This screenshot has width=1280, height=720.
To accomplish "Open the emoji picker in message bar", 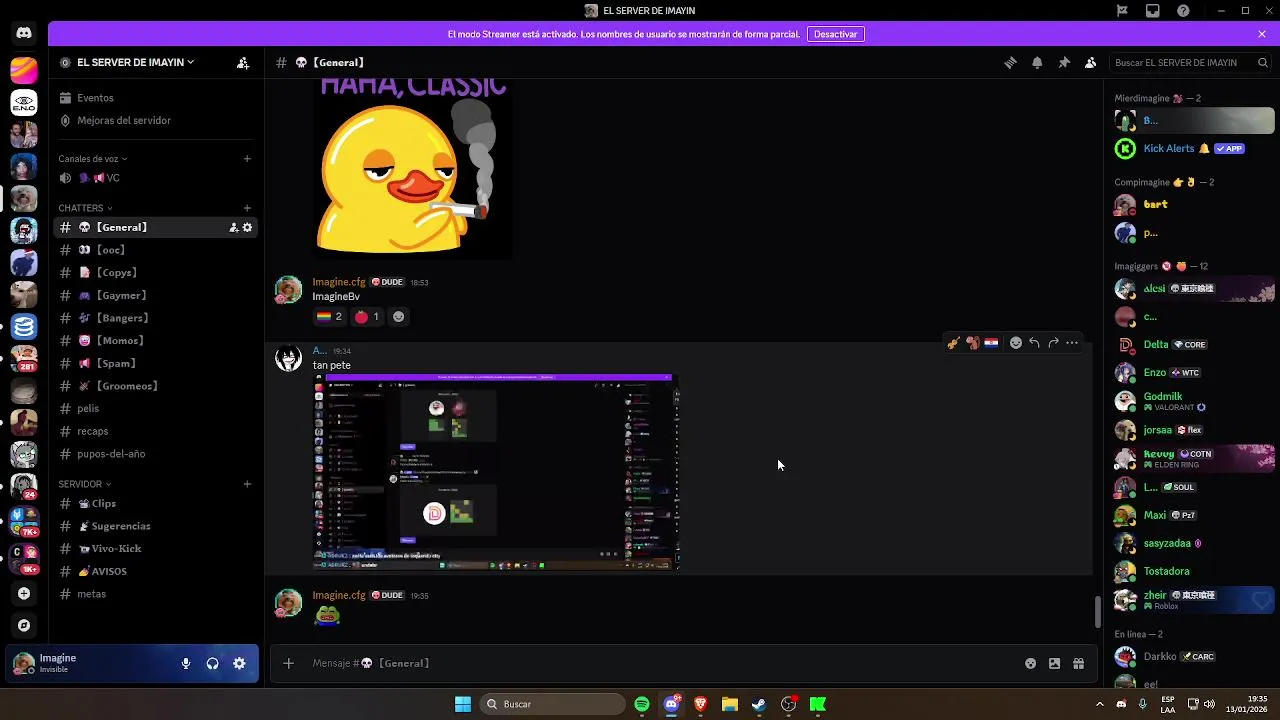I will [1030, 663].
